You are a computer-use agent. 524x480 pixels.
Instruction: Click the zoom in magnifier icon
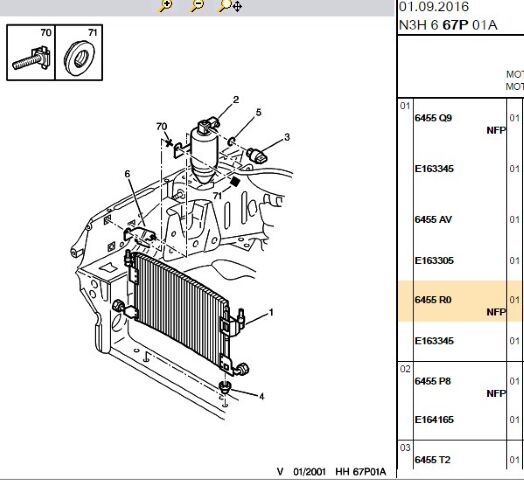tap(165, 5)
